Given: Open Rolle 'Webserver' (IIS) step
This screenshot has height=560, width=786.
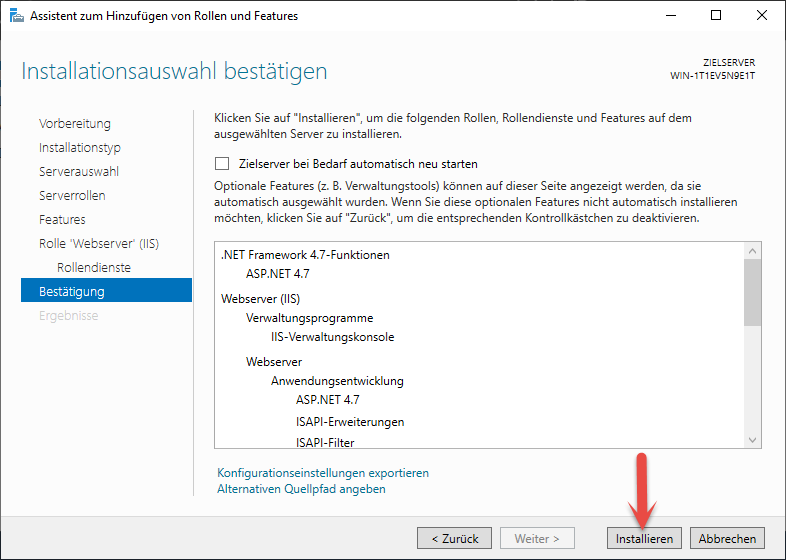Looking at the screenshot, I should 99,244.
